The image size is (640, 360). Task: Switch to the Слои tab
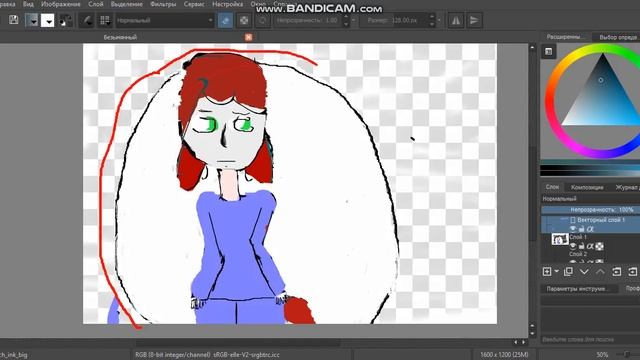coord(552,187)
